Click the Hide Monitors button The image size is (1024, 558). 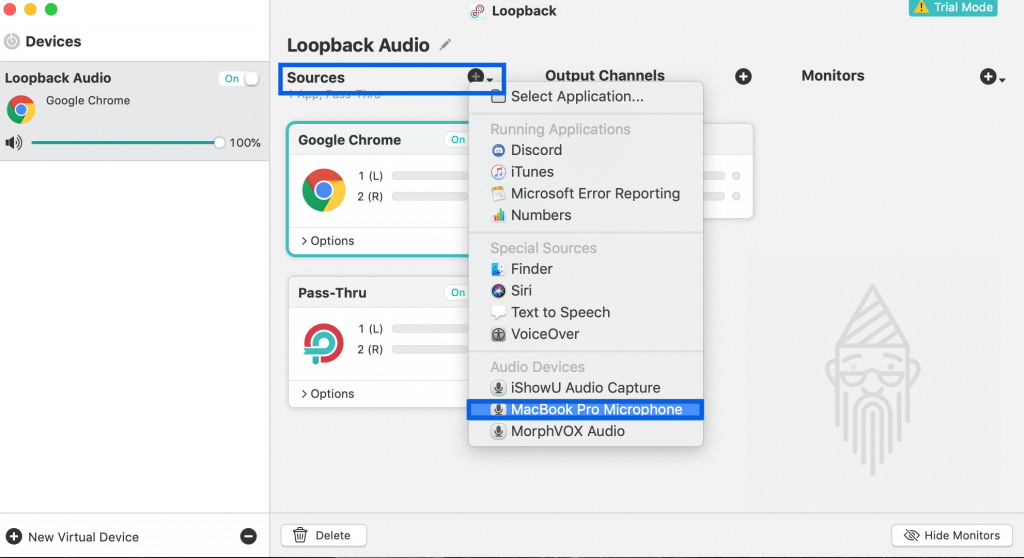coord(952,535)
